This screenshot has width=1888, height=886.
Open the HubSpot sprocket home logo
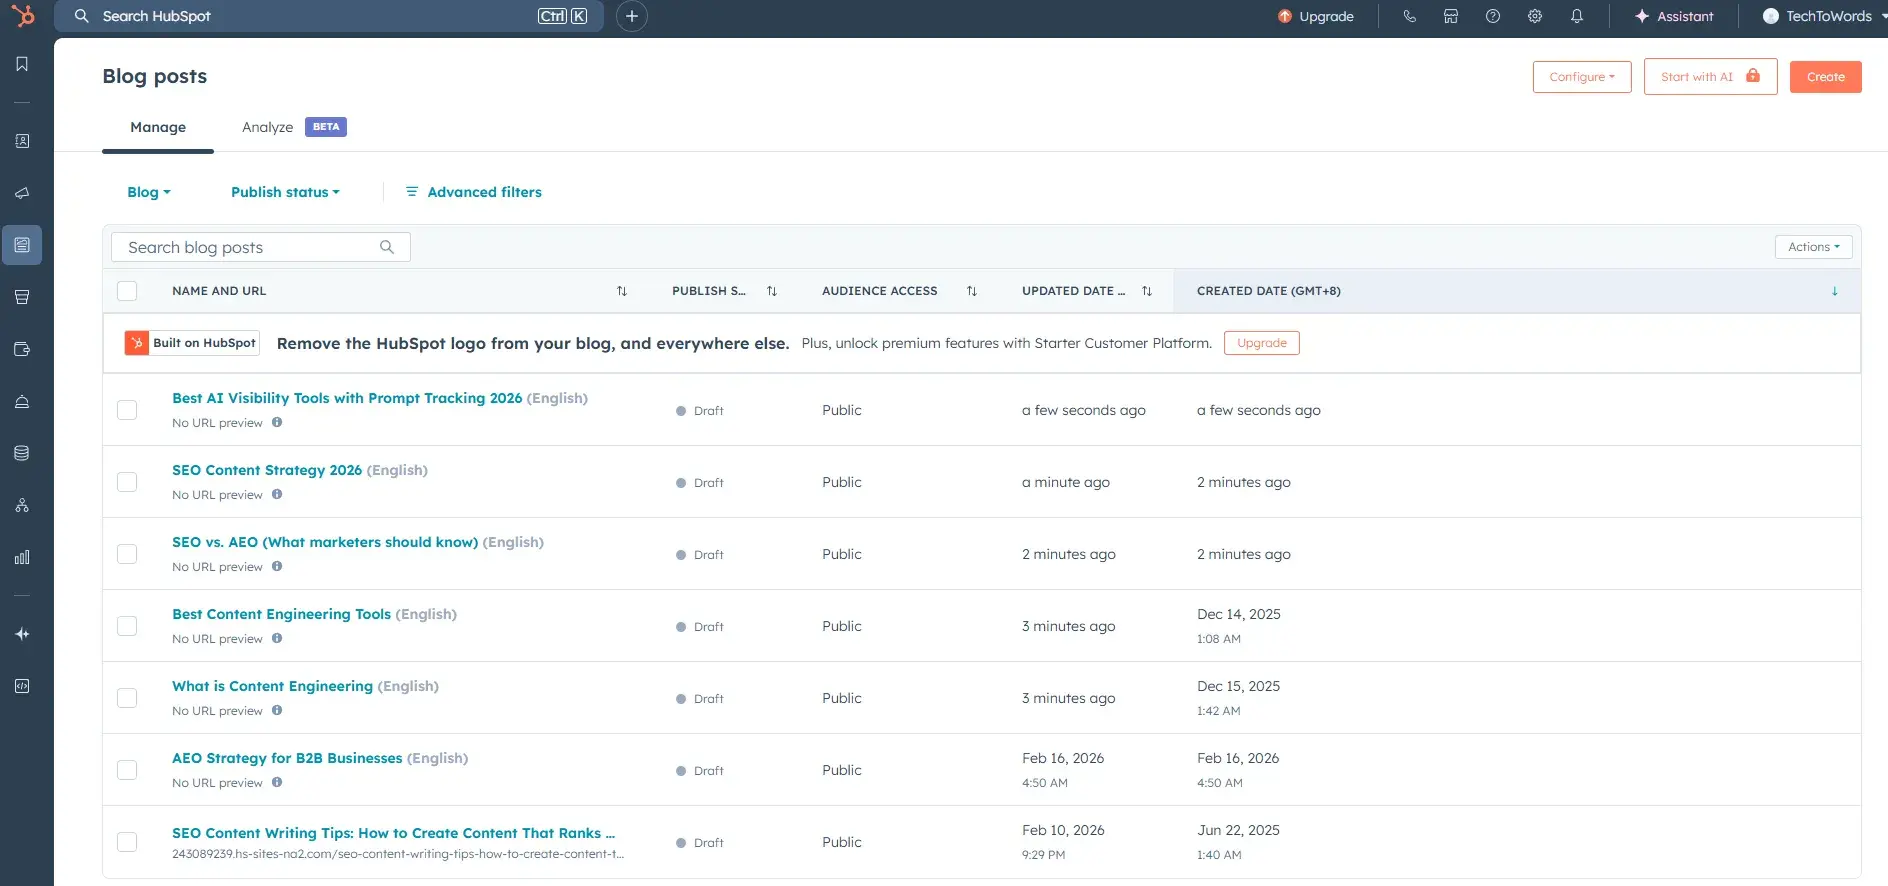(22, 16)
